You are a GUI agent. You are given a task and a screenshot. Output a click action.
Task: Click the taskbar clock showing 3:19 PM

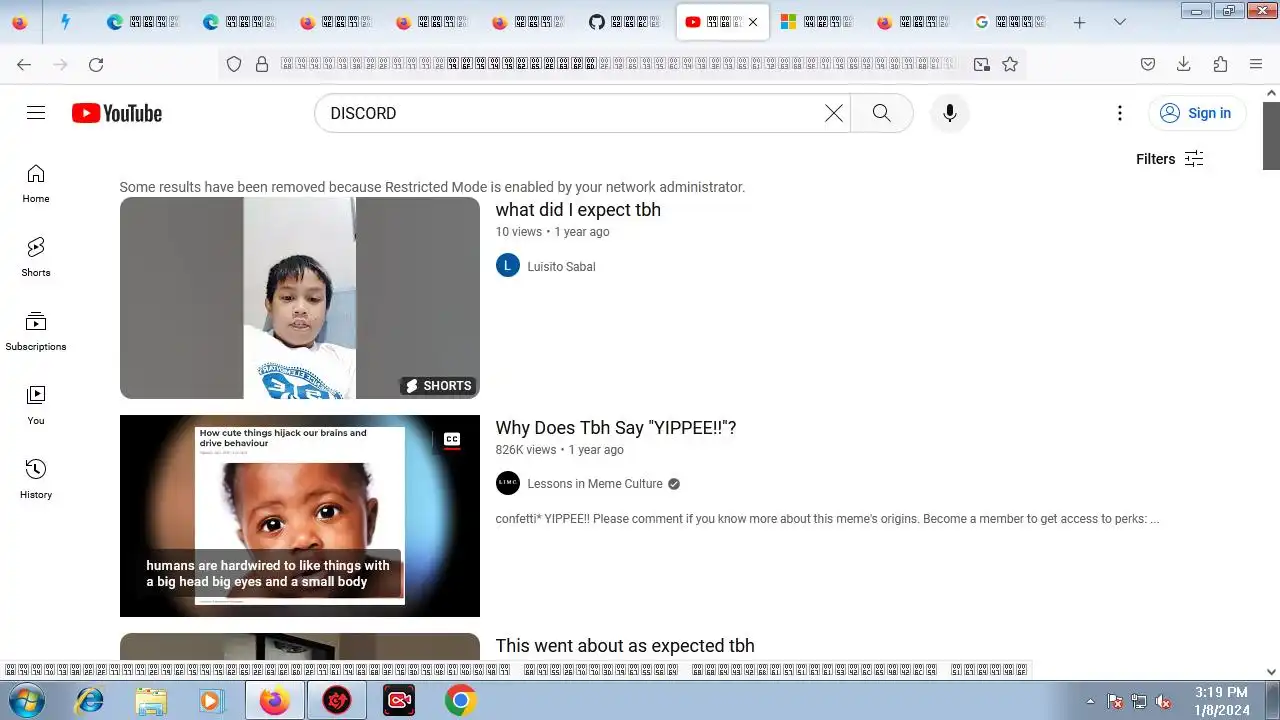click(1222, 701)
